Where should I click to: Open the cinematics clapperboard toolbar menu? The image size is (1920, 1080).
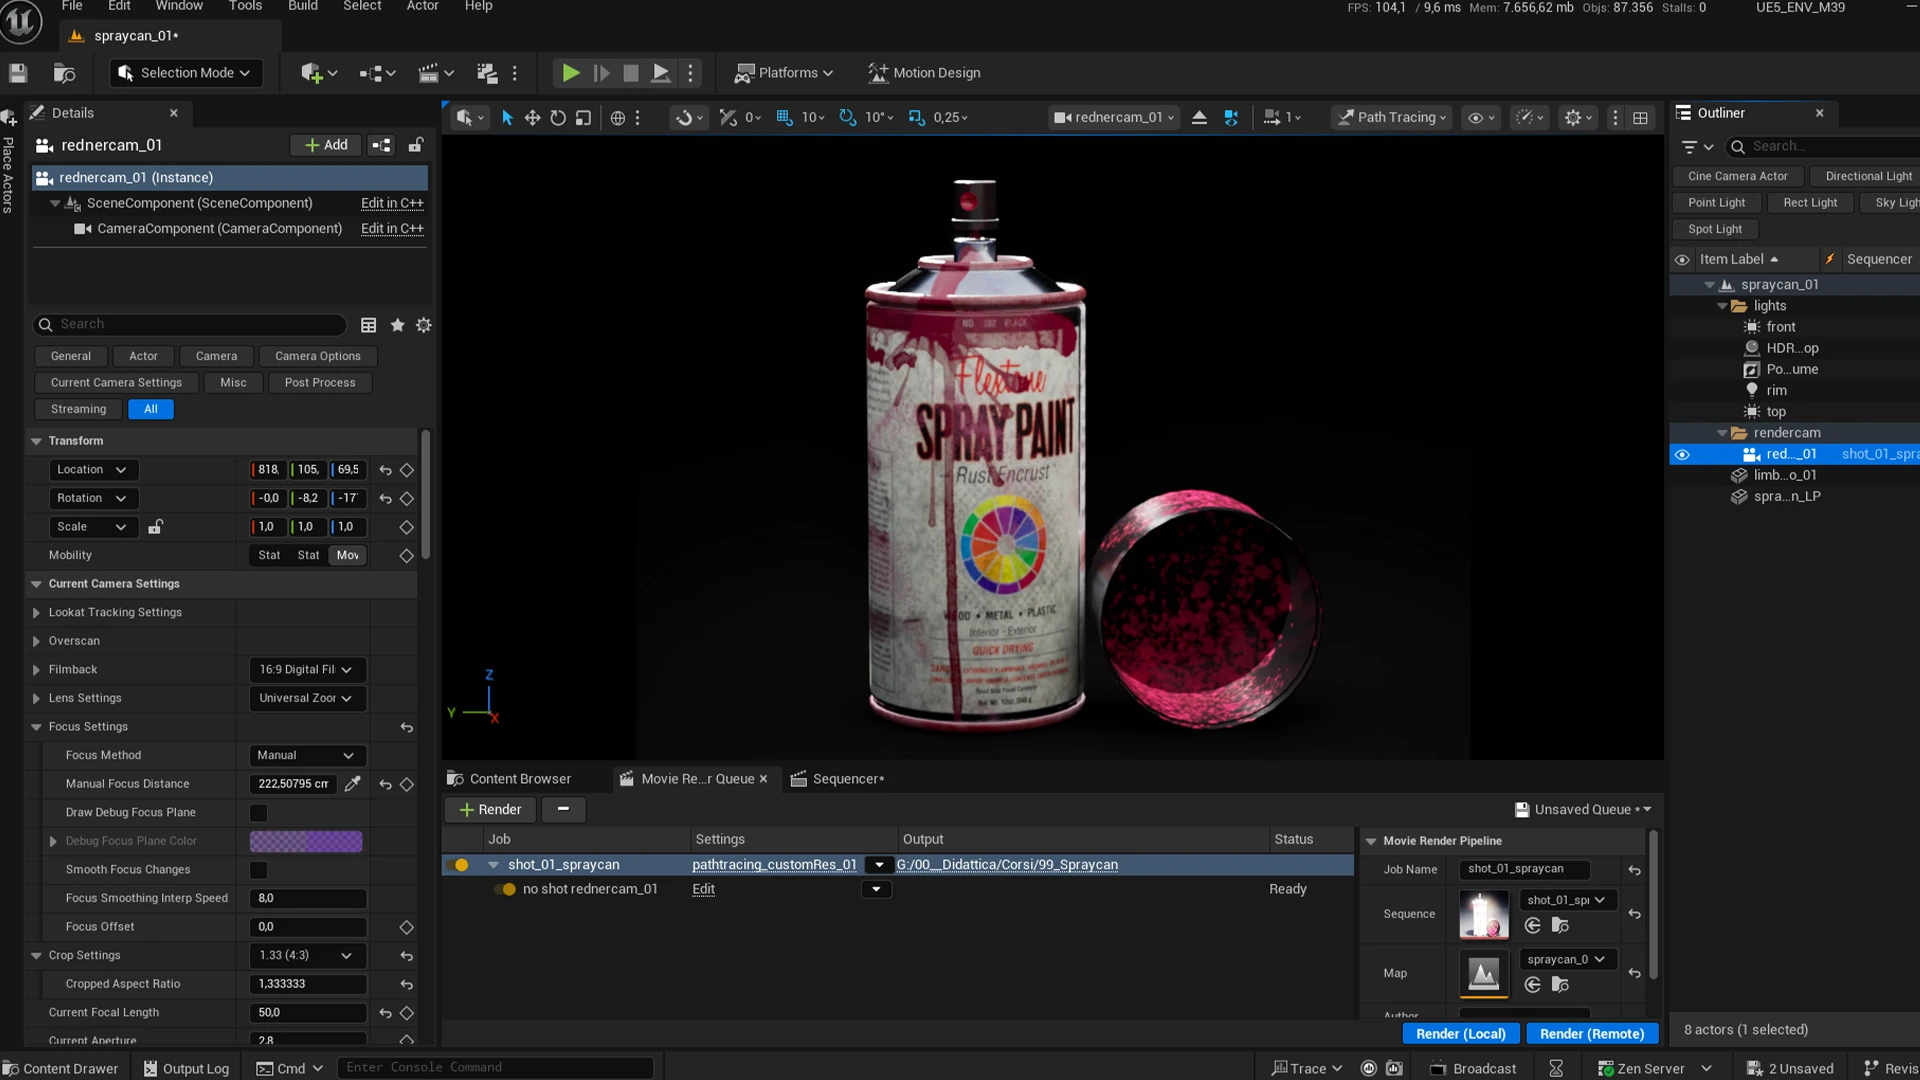pos(436,73)
